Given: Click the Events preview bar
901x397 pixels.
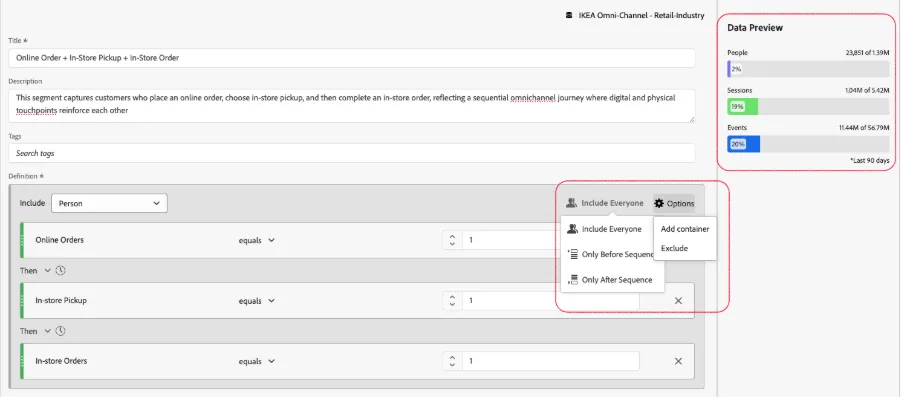Looking at the screenshot, I should pyautogui.click(x=808, y=144).
